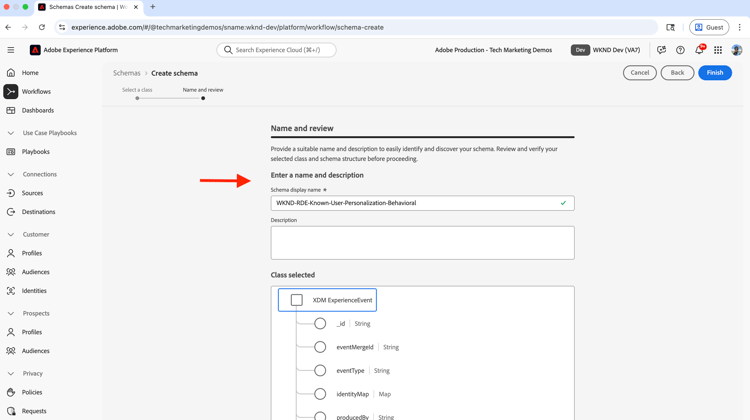The height and width of the screenshot is (420, 750).
Task: Click the Select a class step marker
Action: (137, 98)
